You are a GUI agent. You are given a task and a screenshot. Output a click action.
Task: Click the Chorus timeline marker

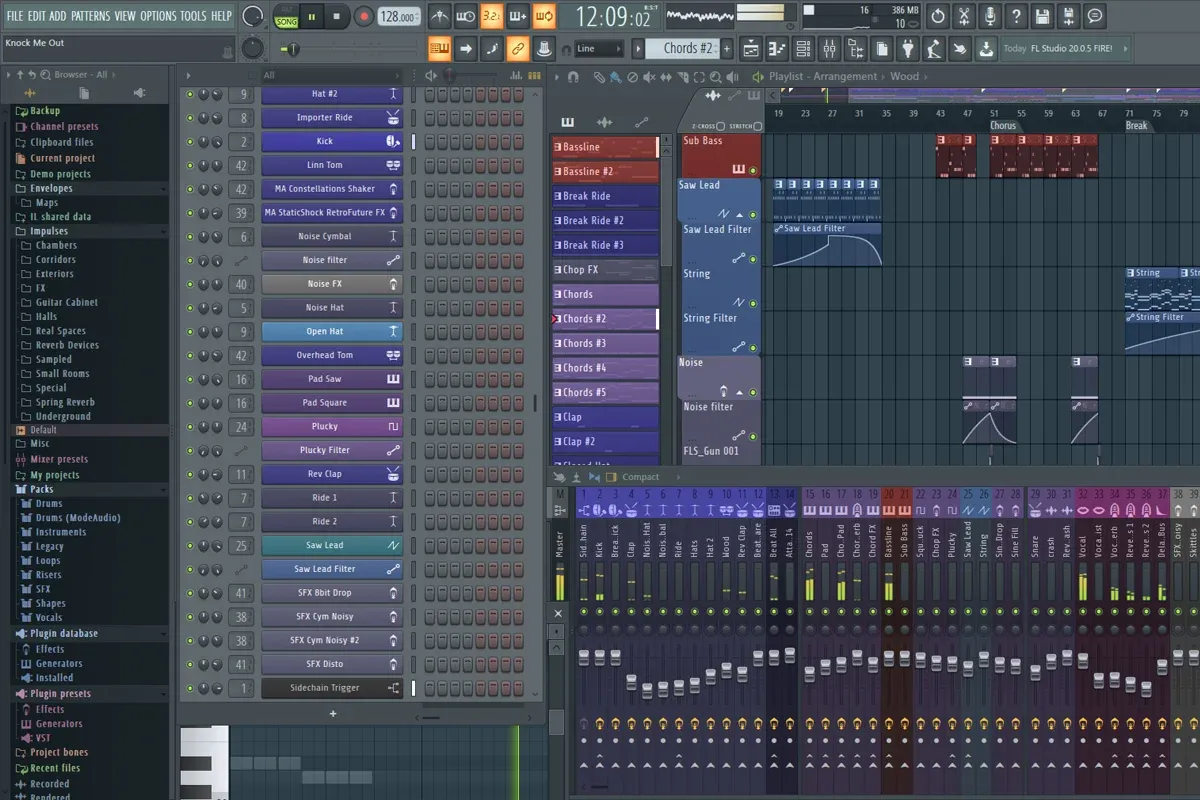[1003, 126]
